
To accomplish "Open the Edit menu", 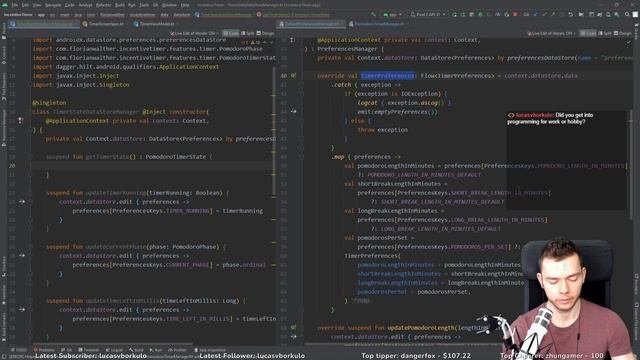I will tap(25, 5).
